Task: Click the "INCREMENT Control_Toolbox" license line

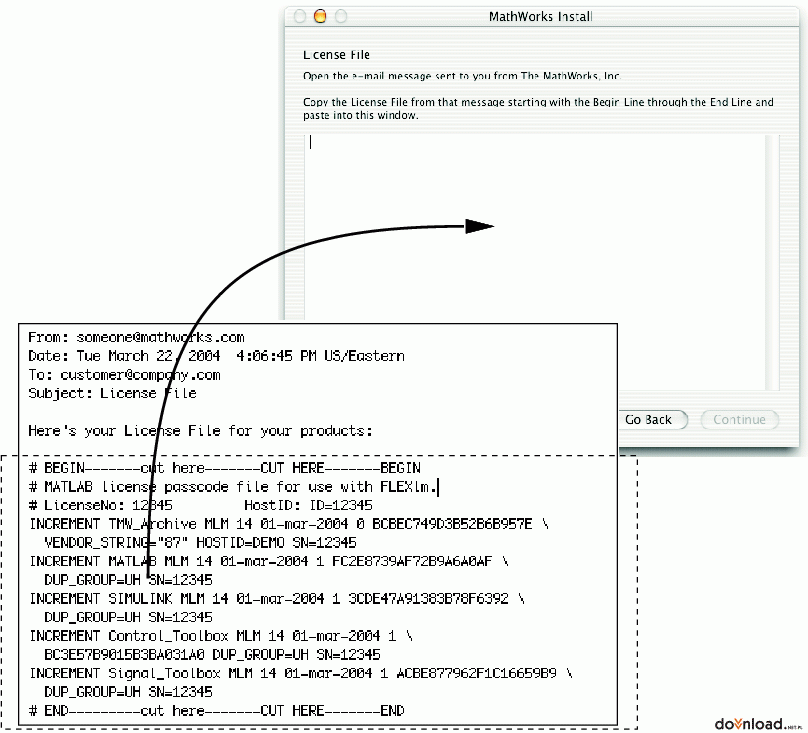Action: (221, 636)
